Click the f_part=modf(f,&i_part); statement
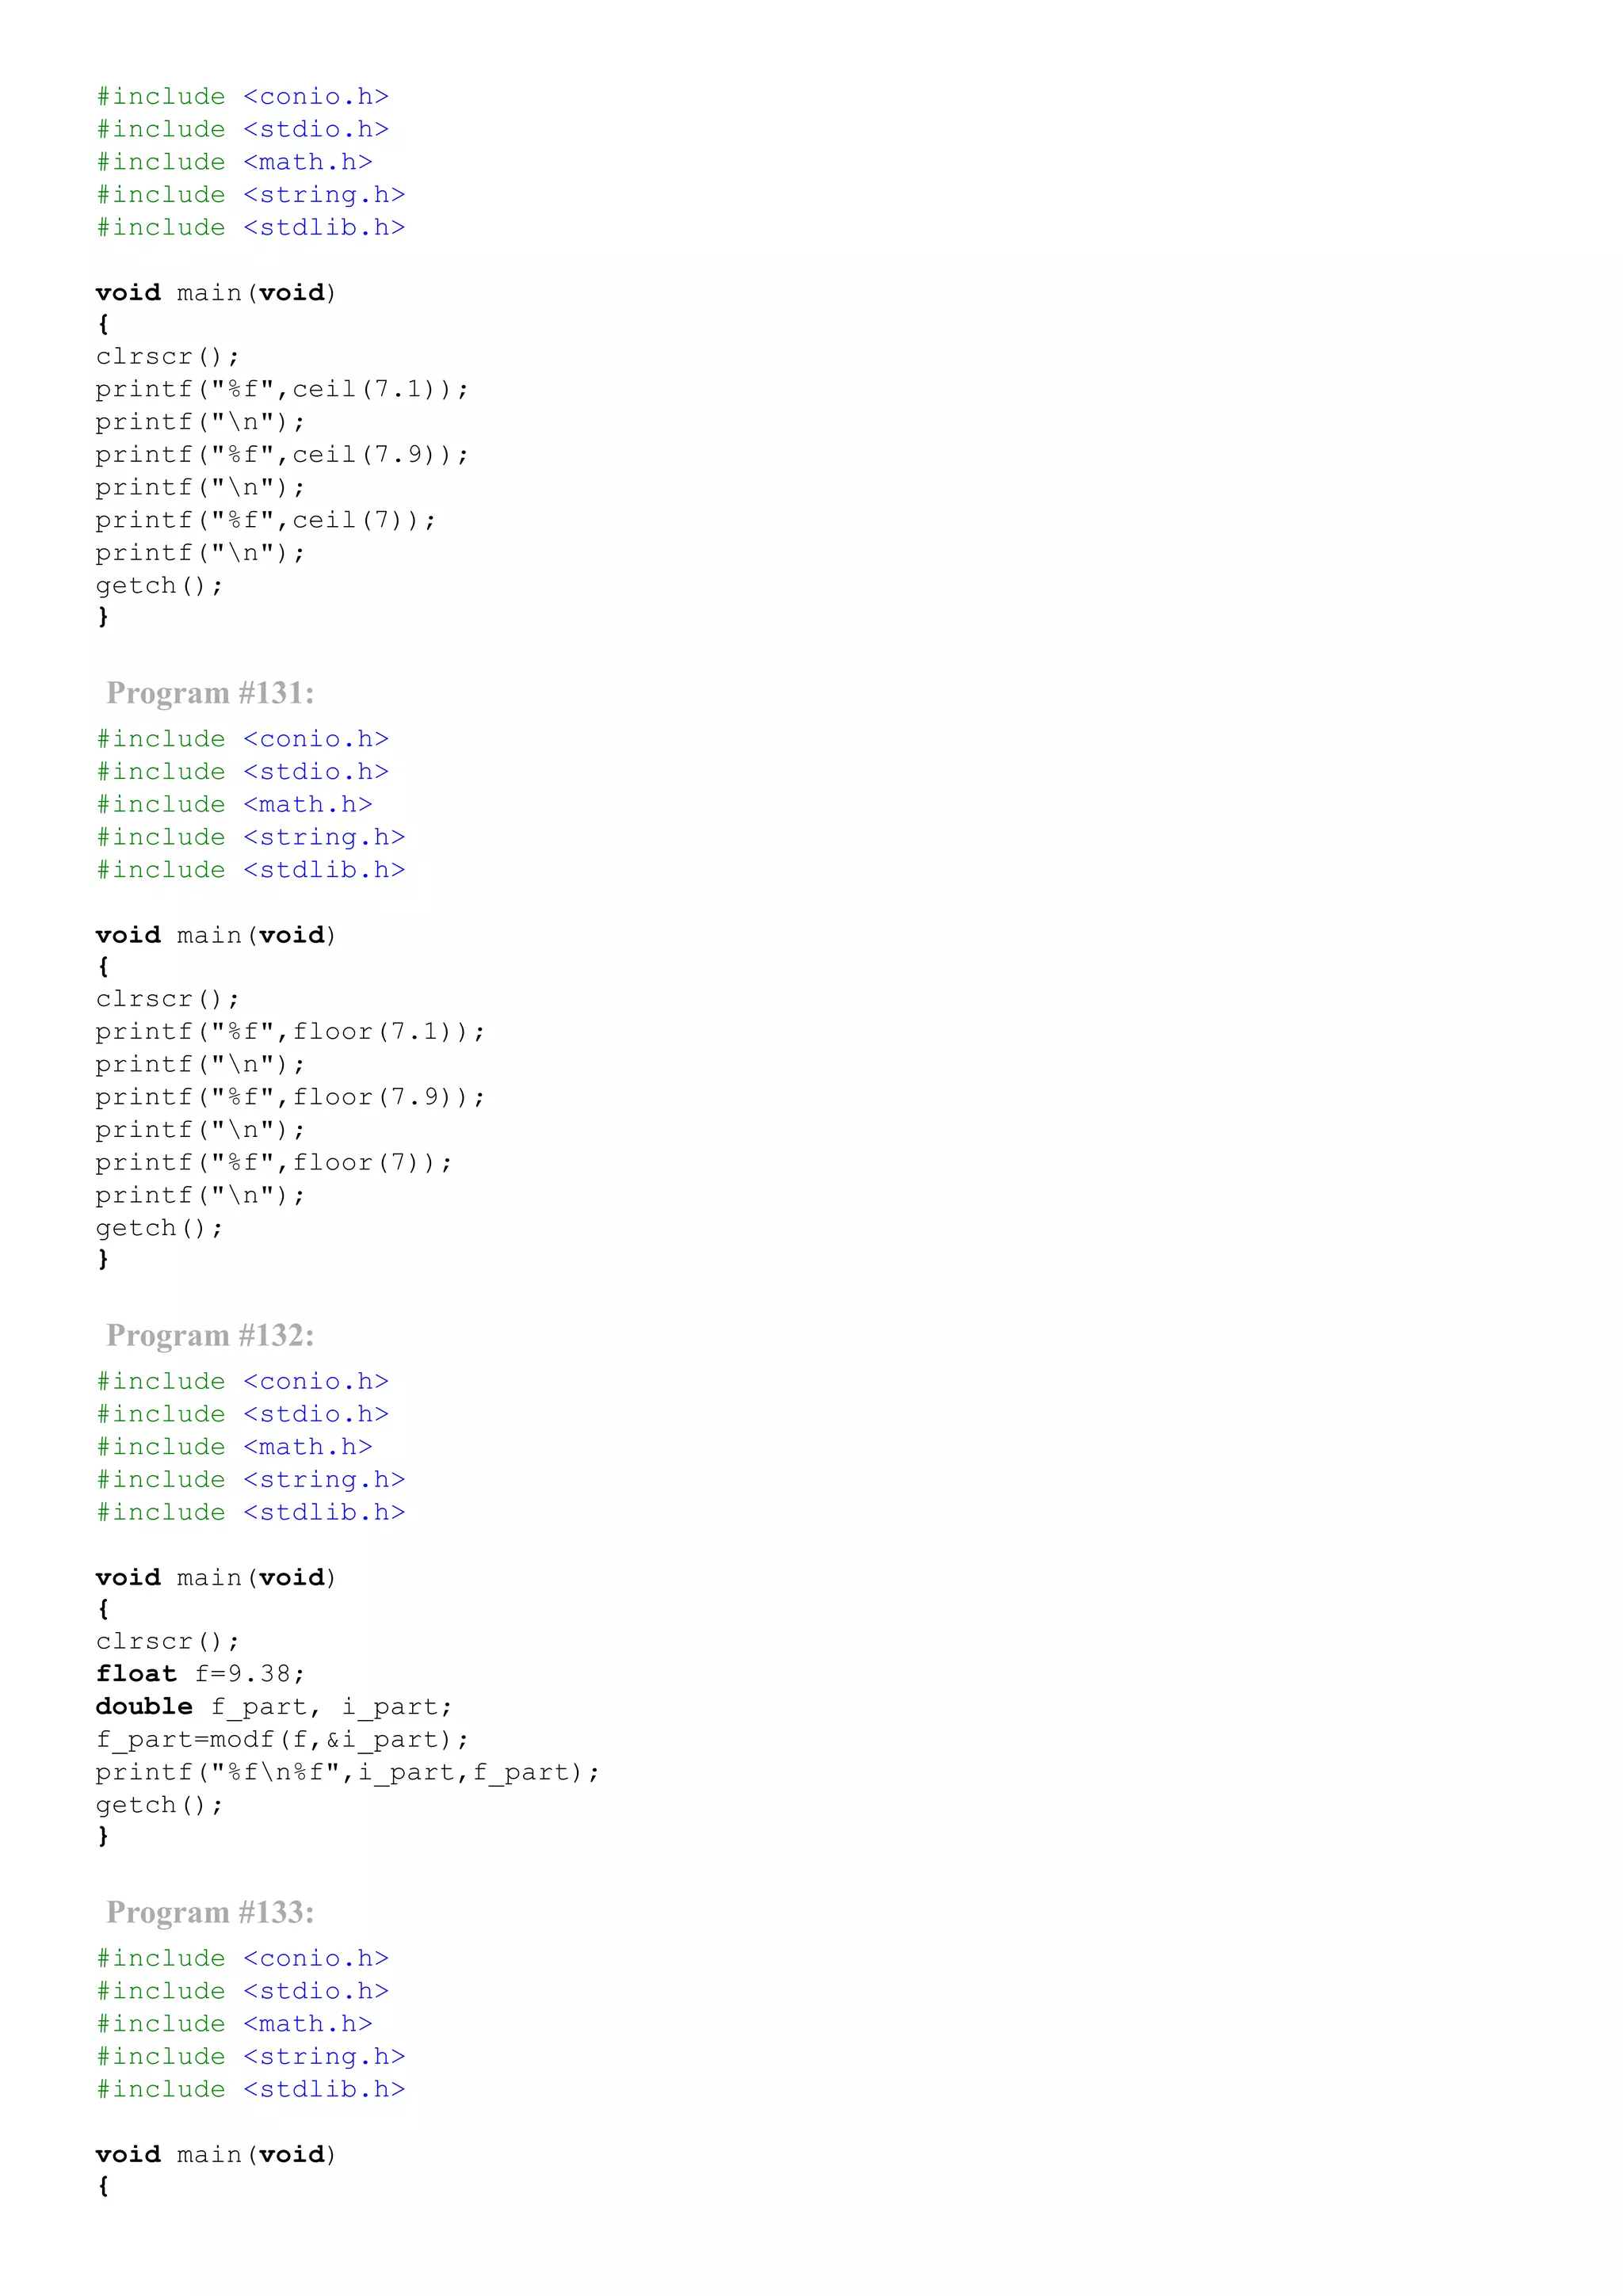The height and width of the screenshot is (2296, 1623). click(x=282, y=1740)
